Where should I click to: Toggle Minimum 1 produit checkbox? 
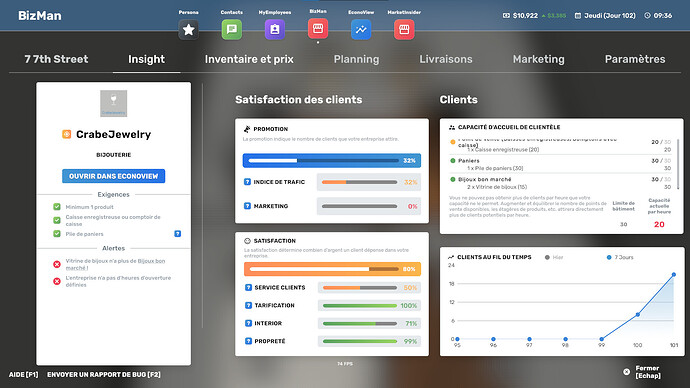(x=57, y=207)
